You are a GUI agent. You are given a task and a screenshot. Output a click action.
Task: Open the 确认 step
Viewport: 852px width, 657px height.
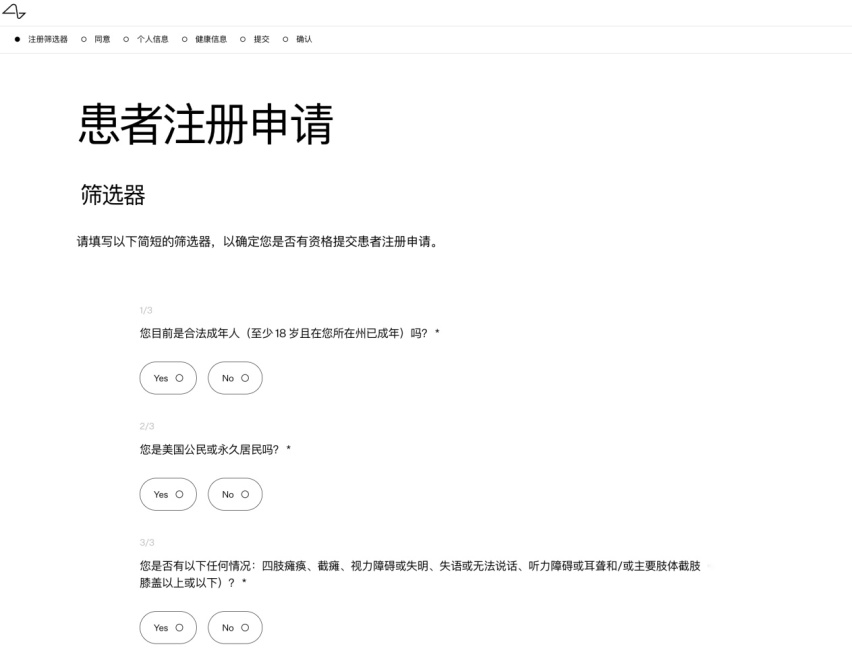click(297, 39)
